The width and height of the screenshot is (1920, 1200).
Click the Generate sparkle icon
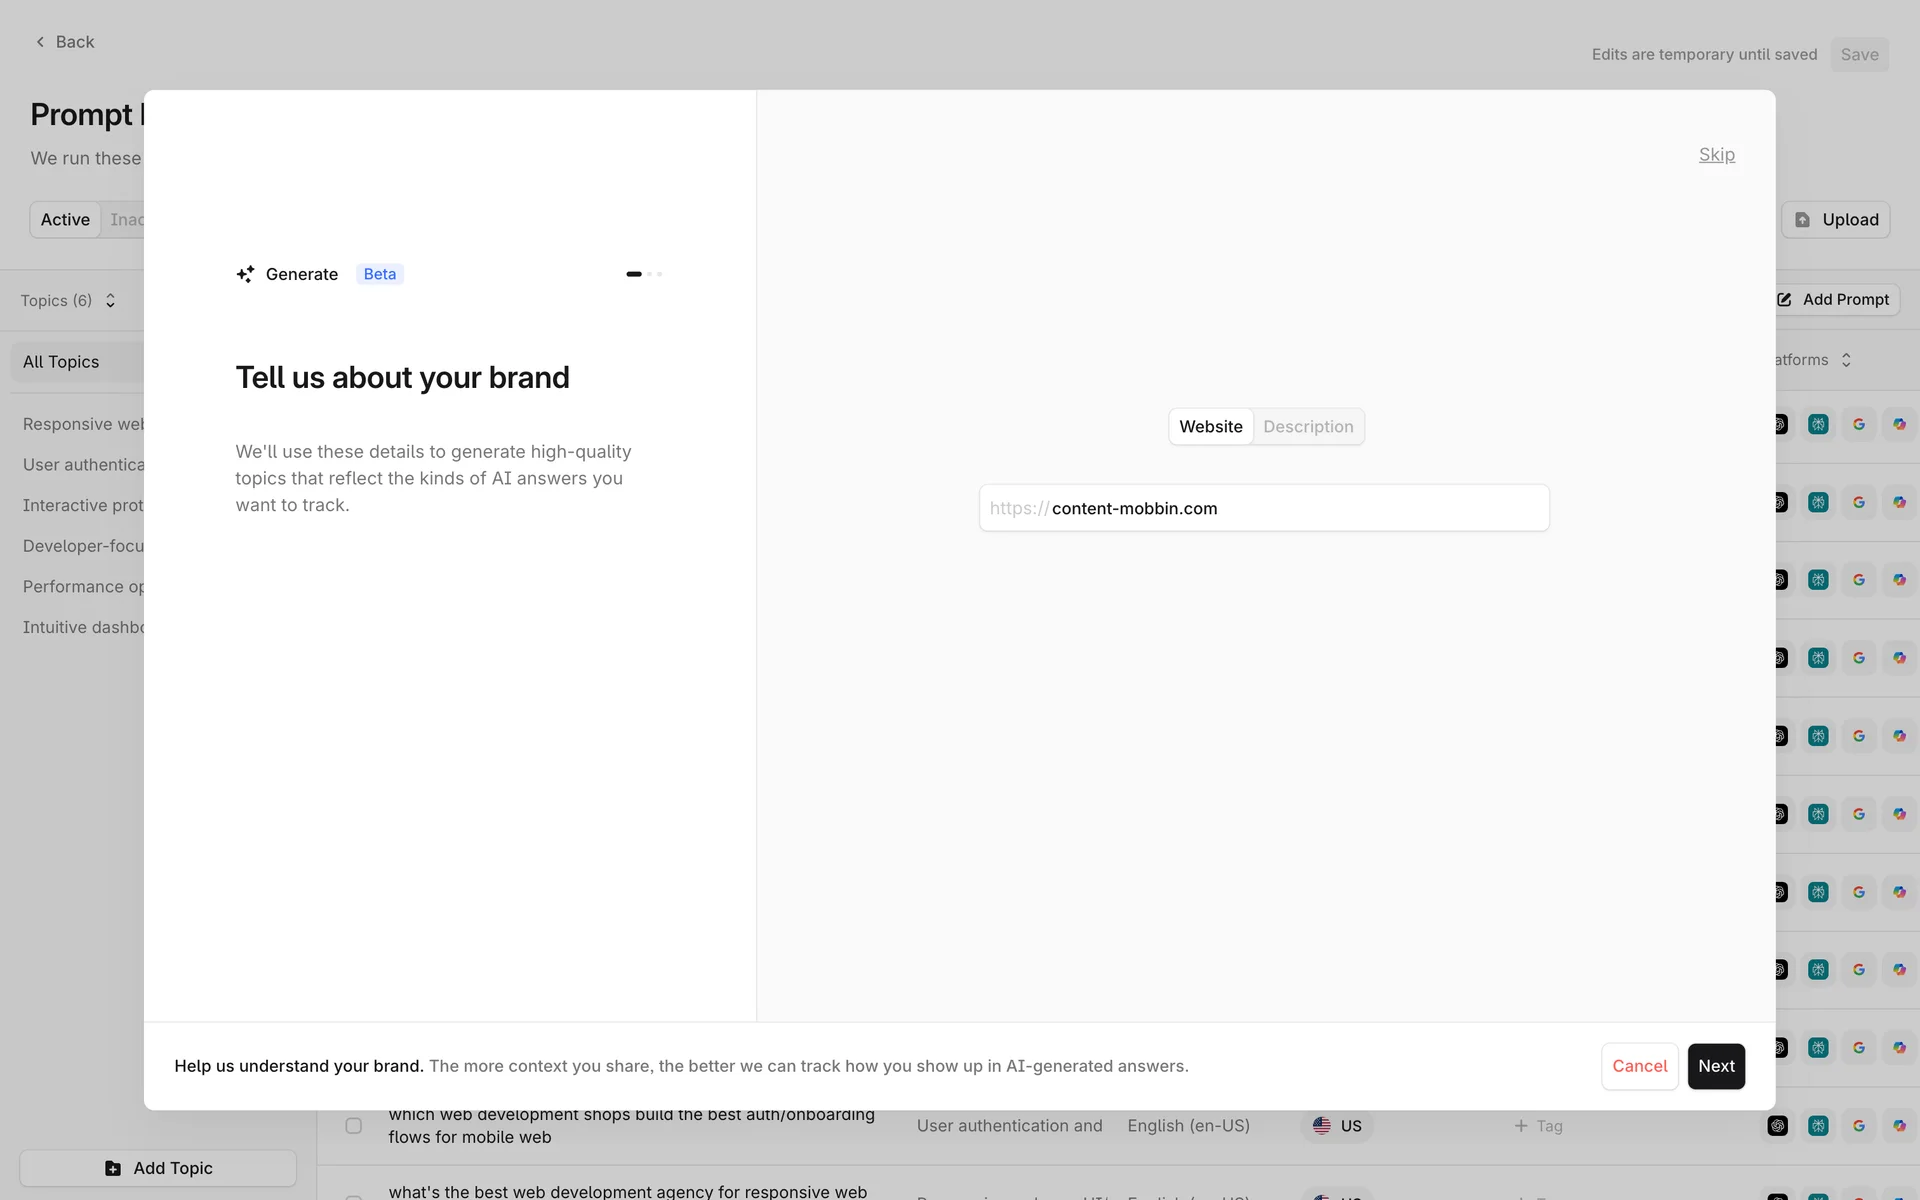click(x=245, y=274)
